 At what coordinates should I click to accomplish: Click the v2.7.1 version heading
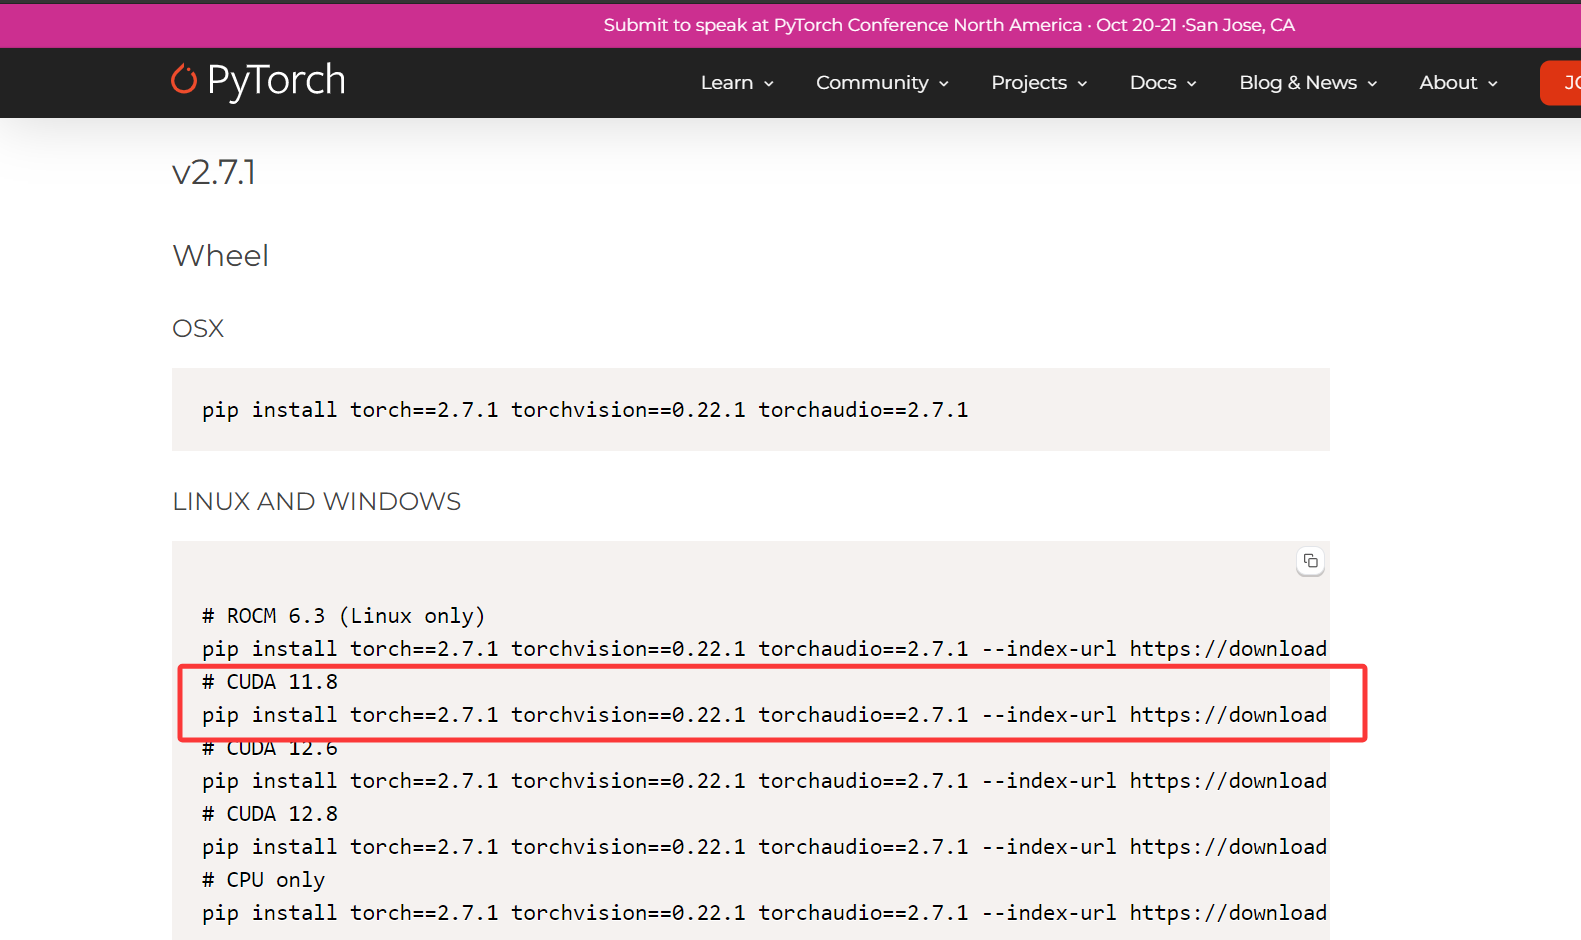pos(214,172)
